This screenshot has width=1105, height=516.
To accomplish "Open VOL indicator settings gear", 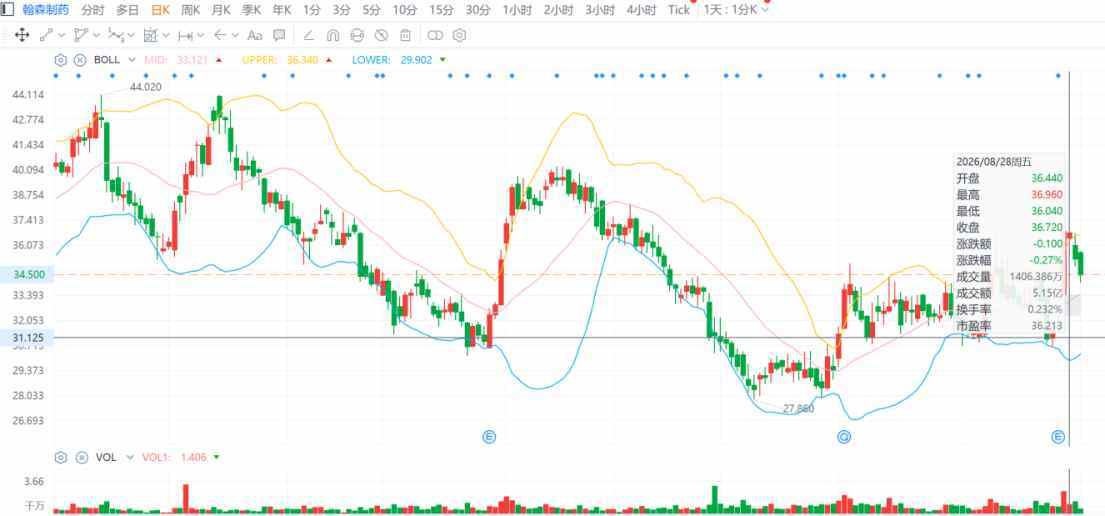I will click(61, 457).
